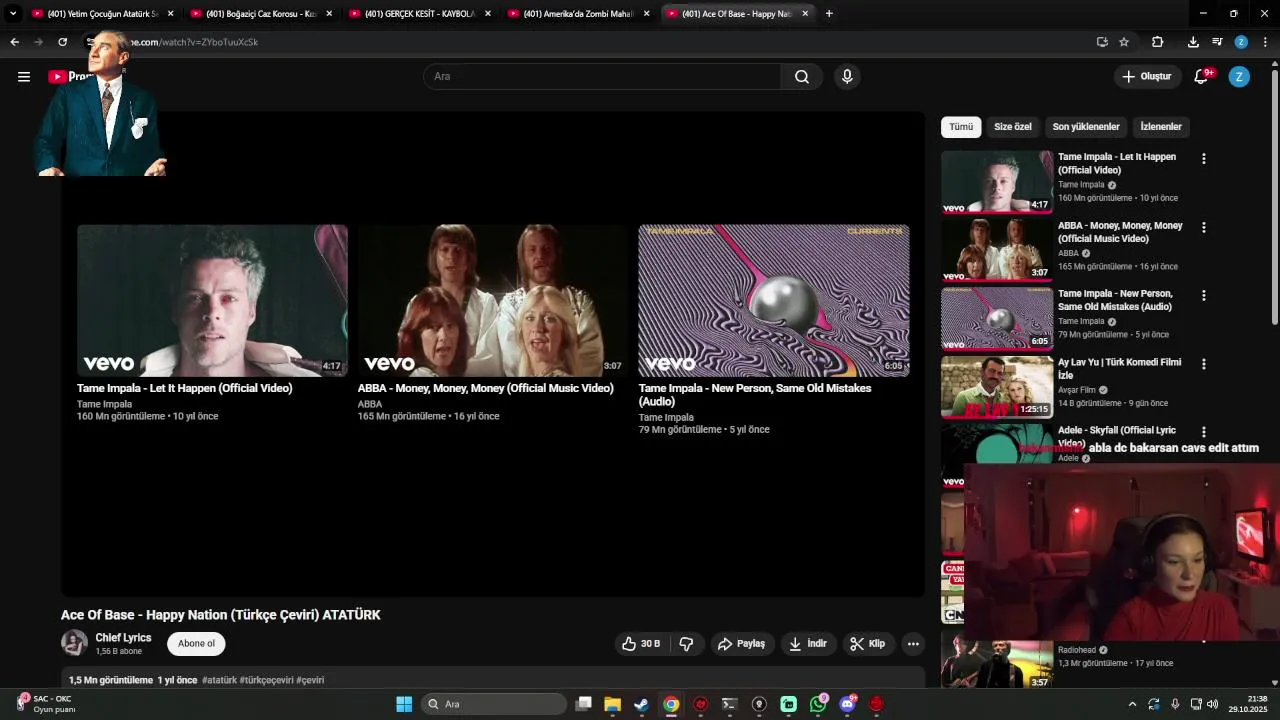Click in the YouTube Ara search field
The width and height of the screenshot is (1280, 720).
click(603, 76)
